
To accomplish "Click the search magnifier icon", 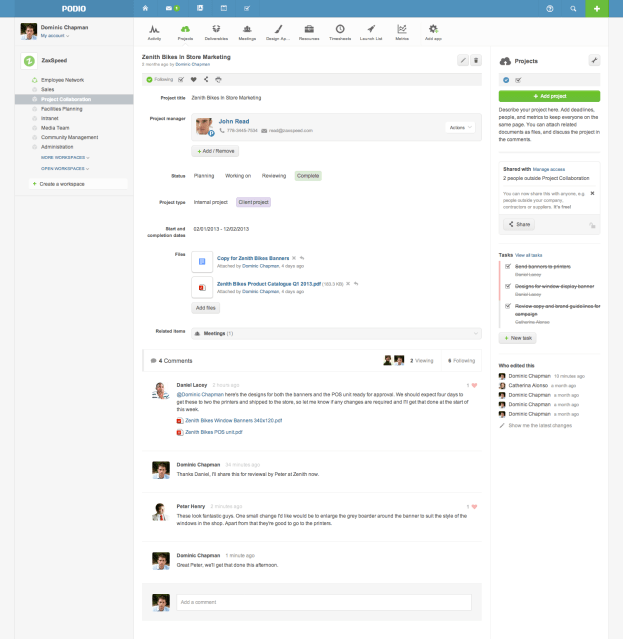I will pyautogui.click(x=573, y=9).
